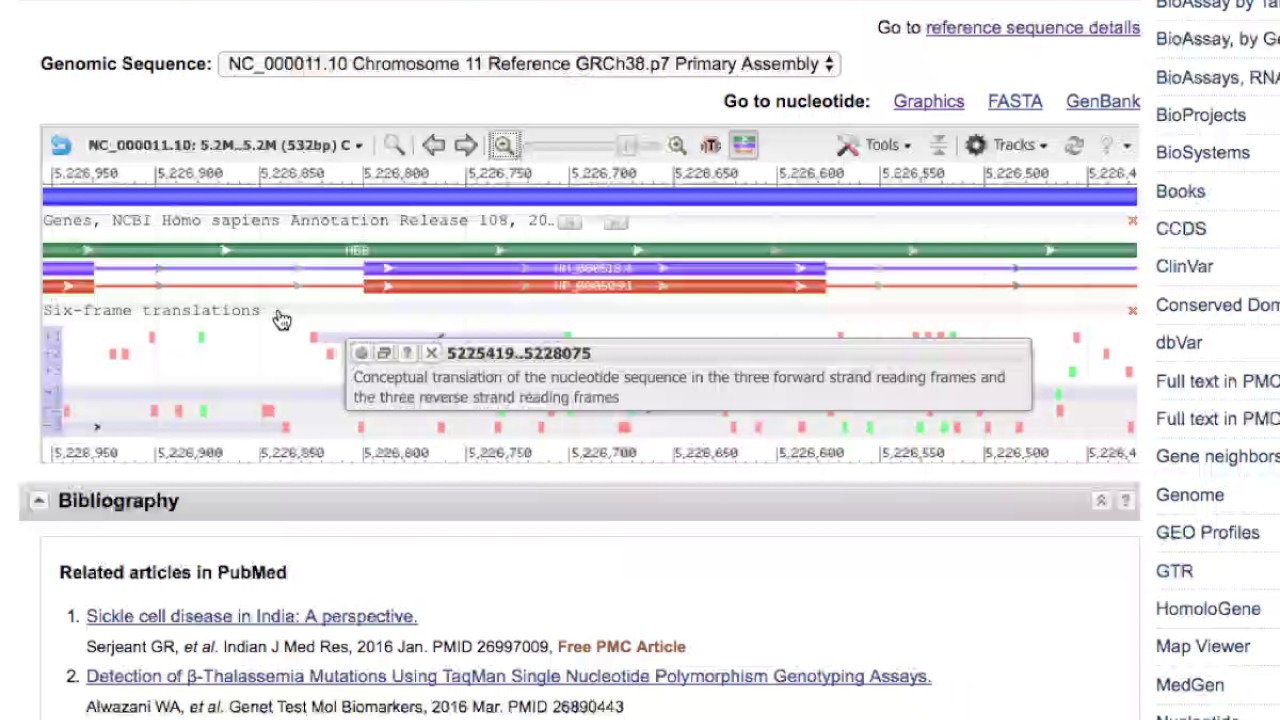Click the Tracks gear icon
The height and width of the screenshot is (720, 1280).
coord(976,145)
